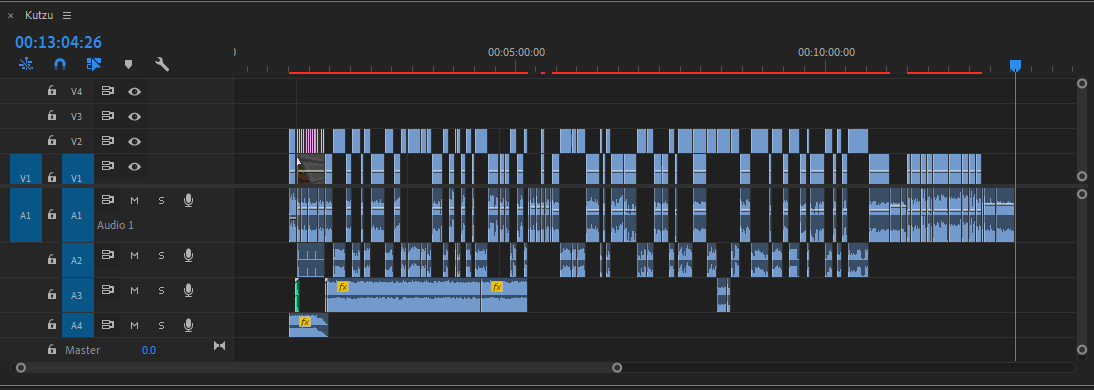The width and height of the screenshot is (1094, 390).
Task: Add a marker to the timeline
Action: 128,64
